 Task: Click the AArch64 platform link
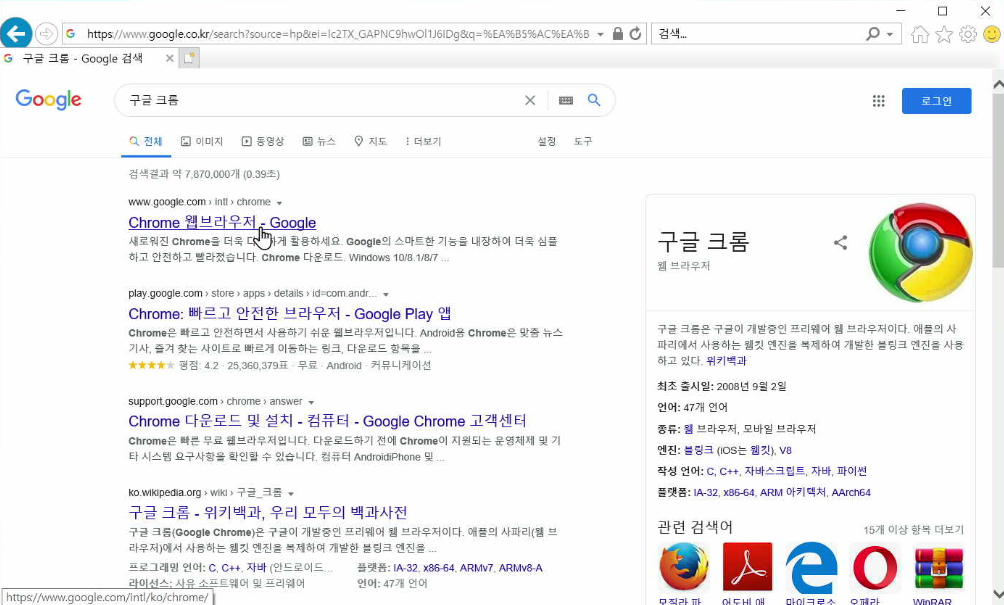(851, 492)
